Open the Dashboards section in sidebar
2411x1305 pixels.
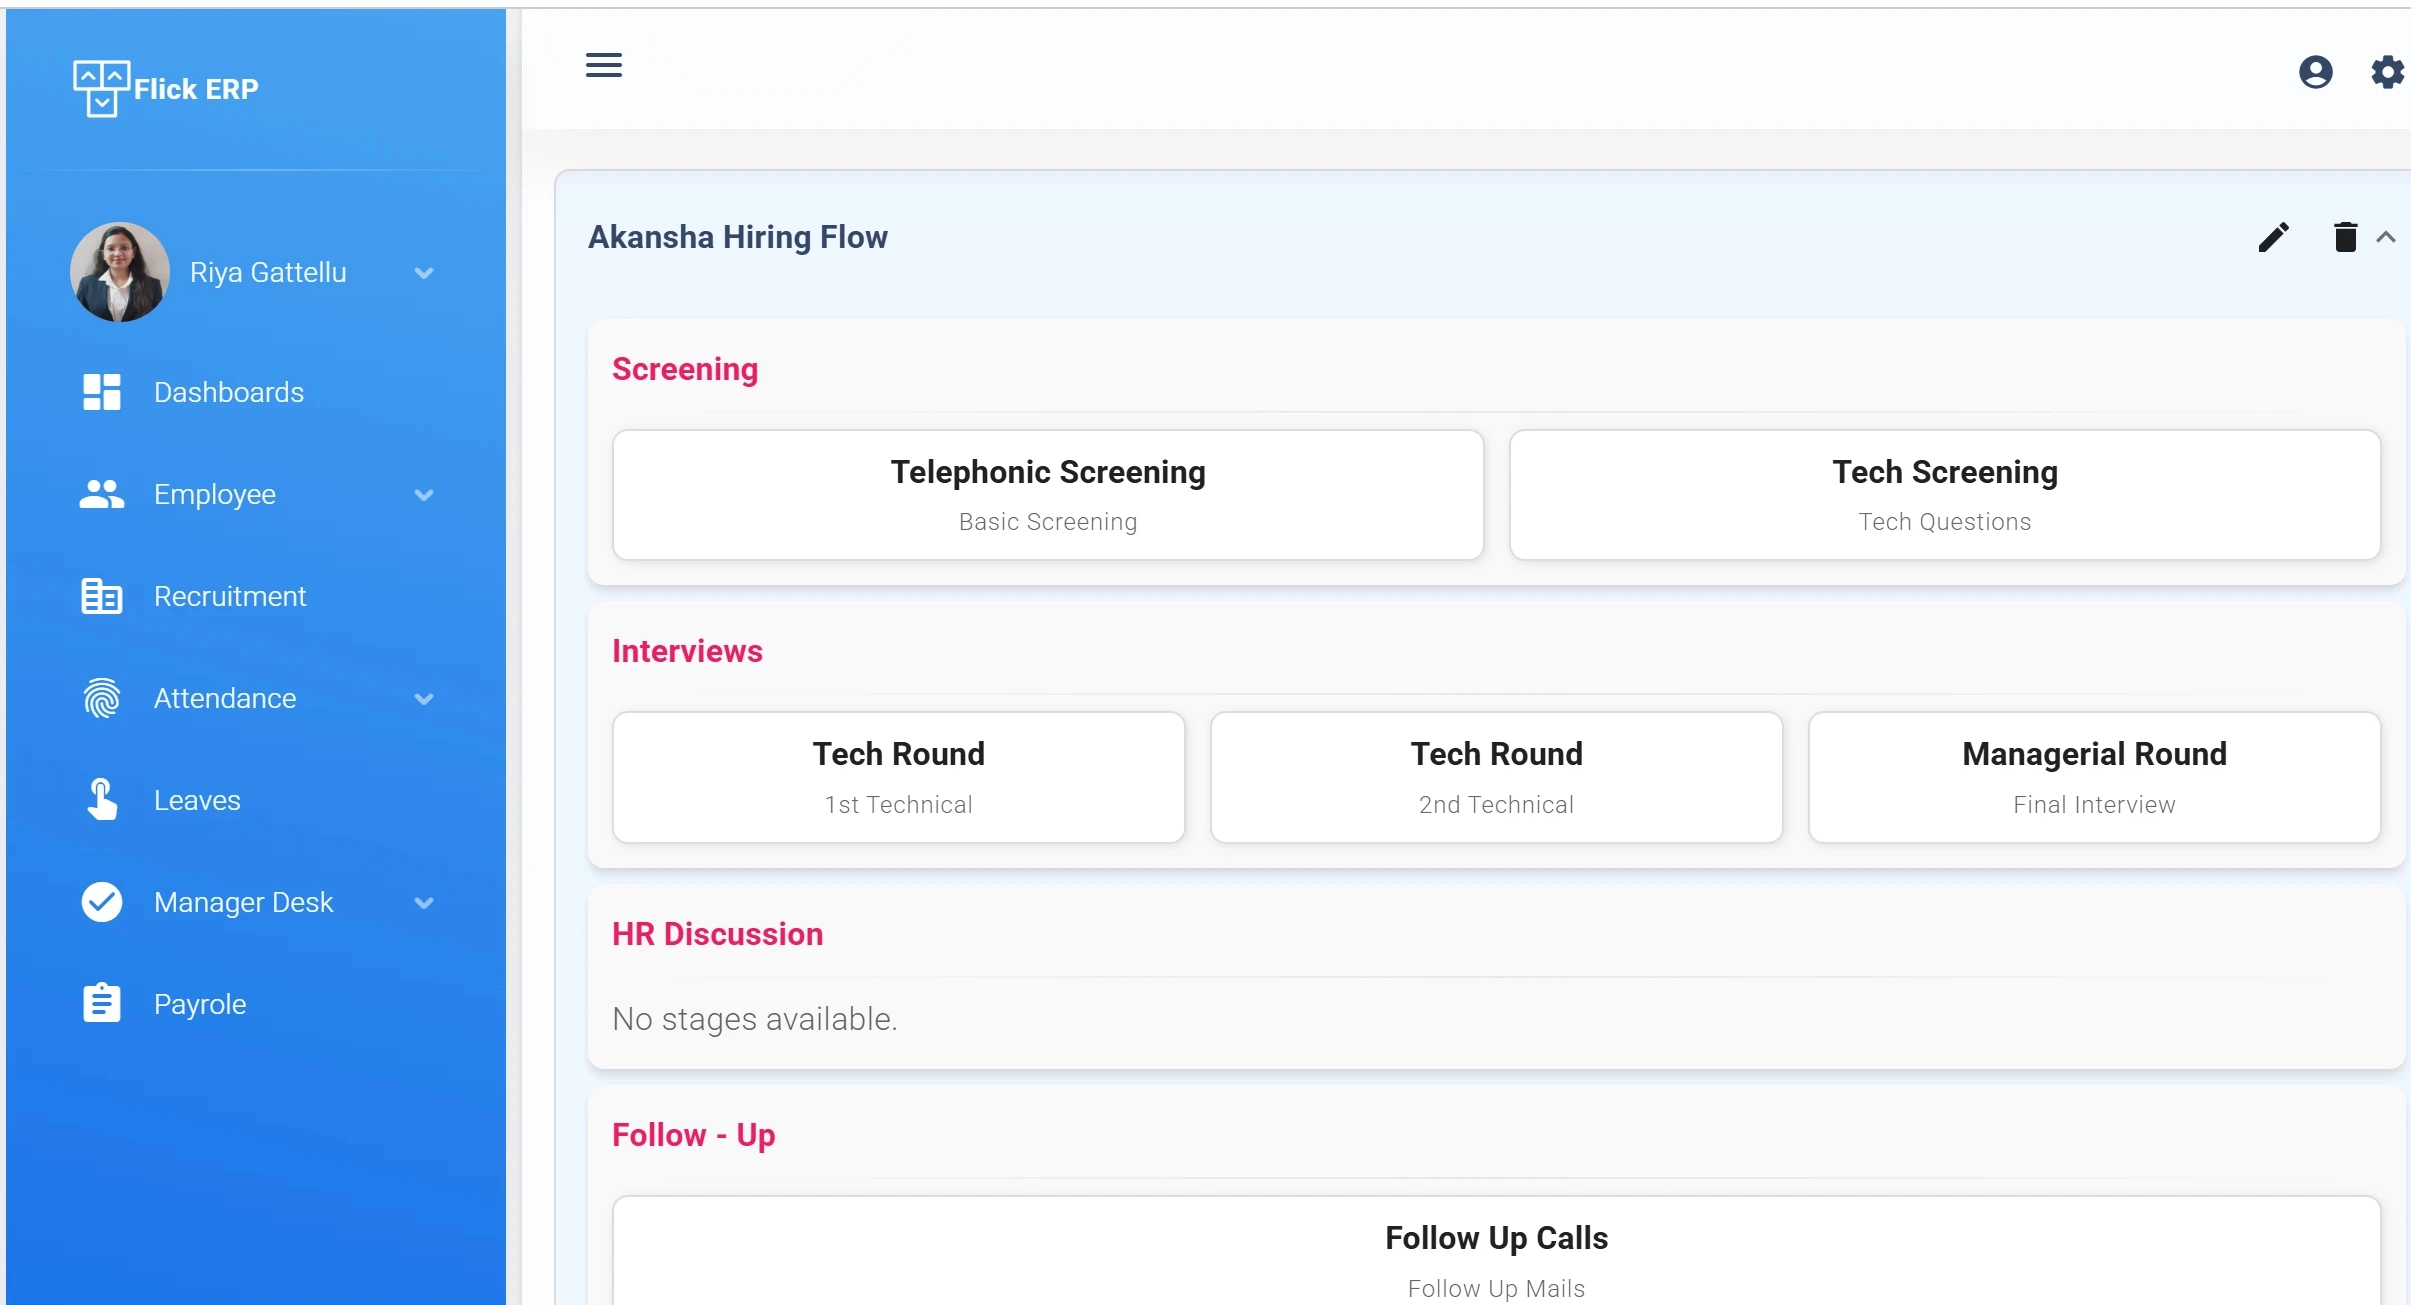[x=228, y=391]
